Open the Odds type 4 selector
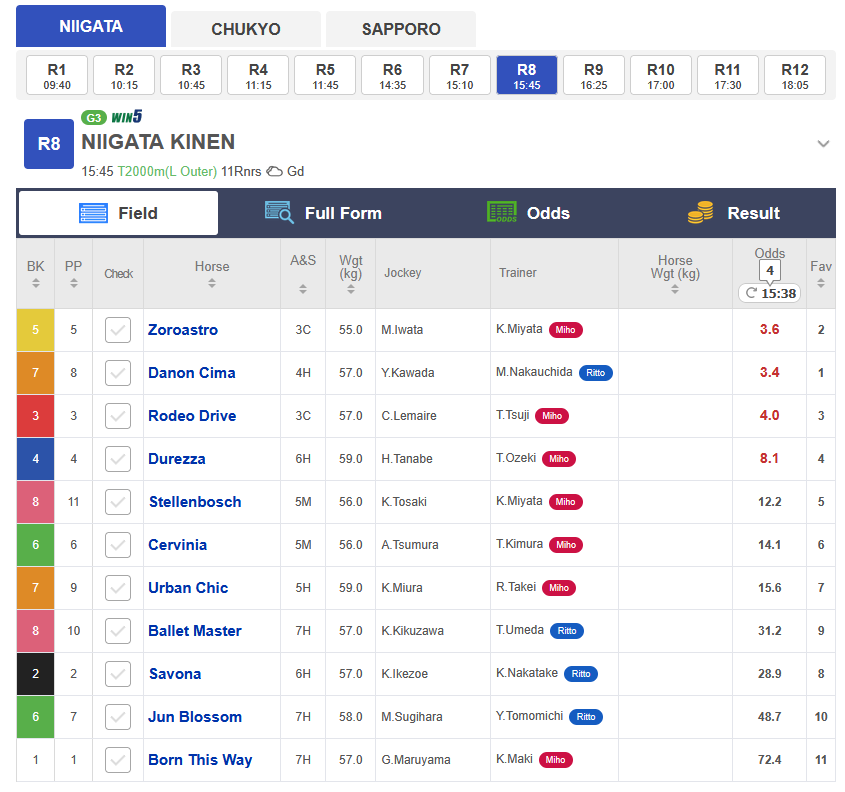The width and height of the screenshot is (845, 792). 770,270
